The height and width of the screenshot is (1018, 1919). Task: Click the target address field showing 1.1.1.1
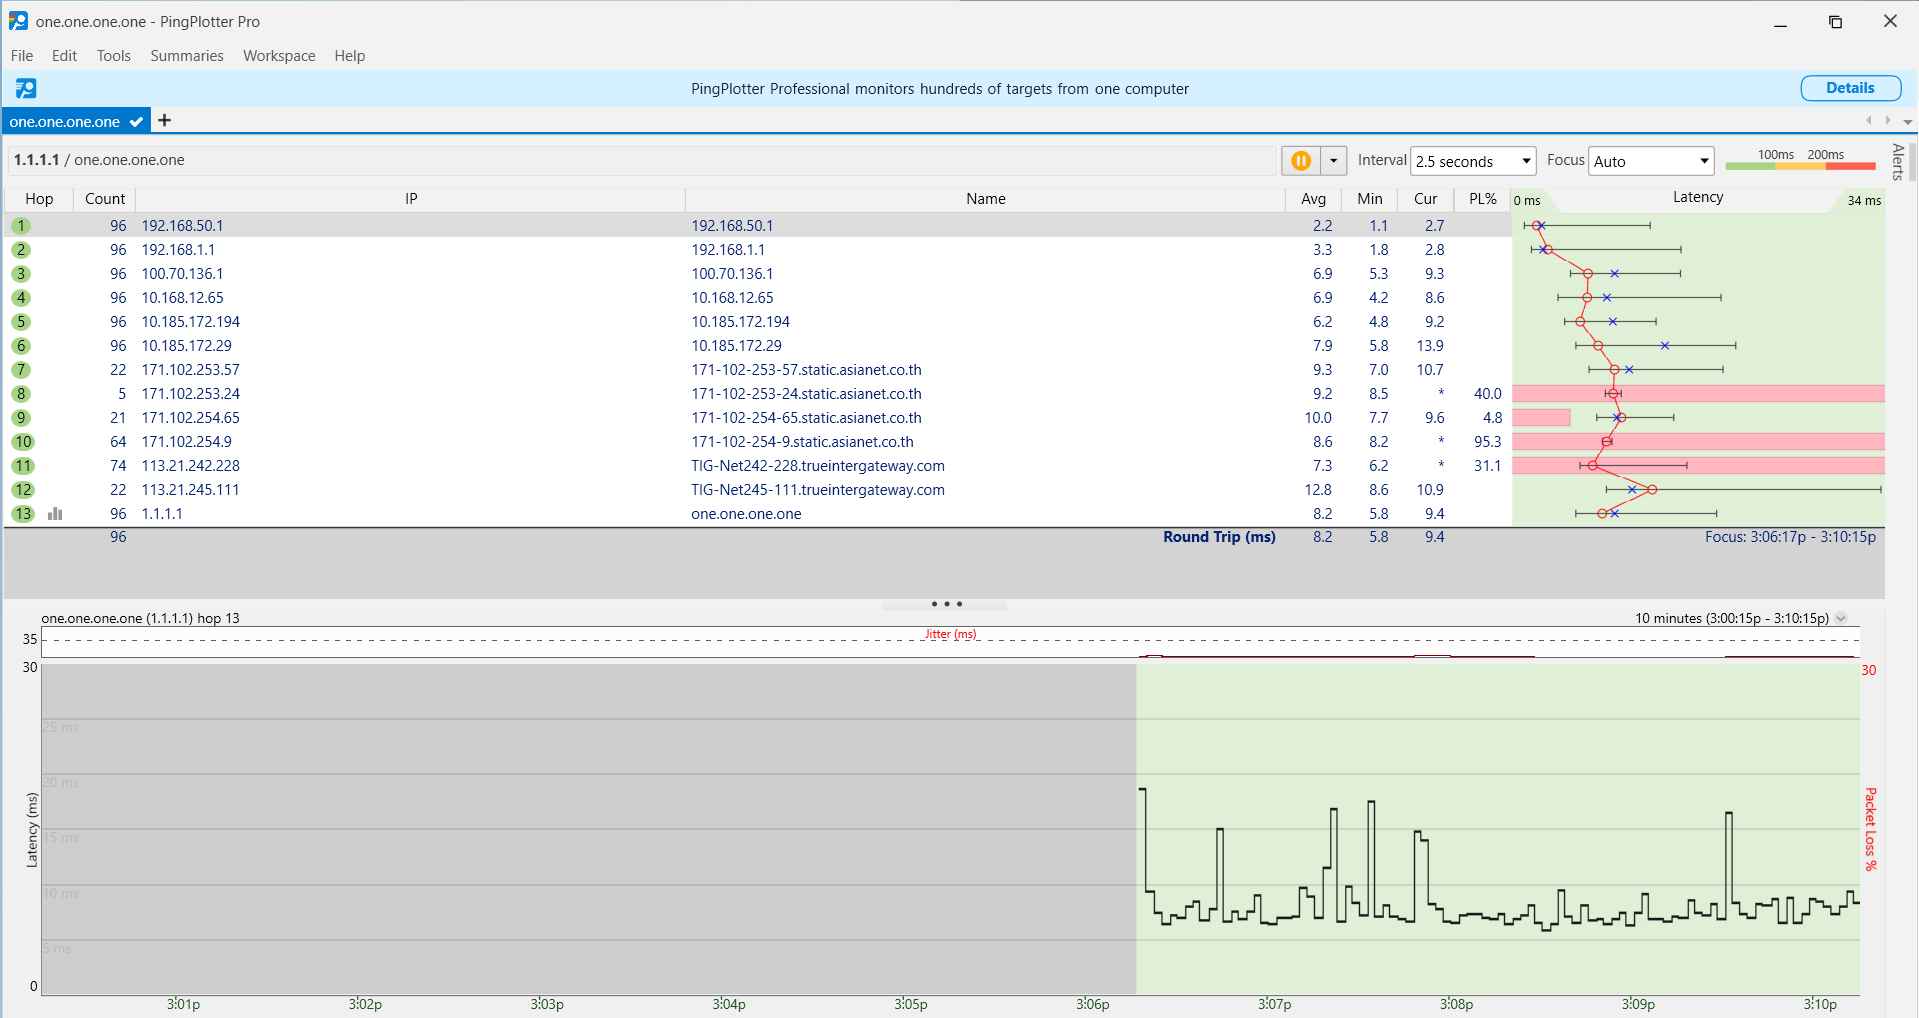[640, 160]
